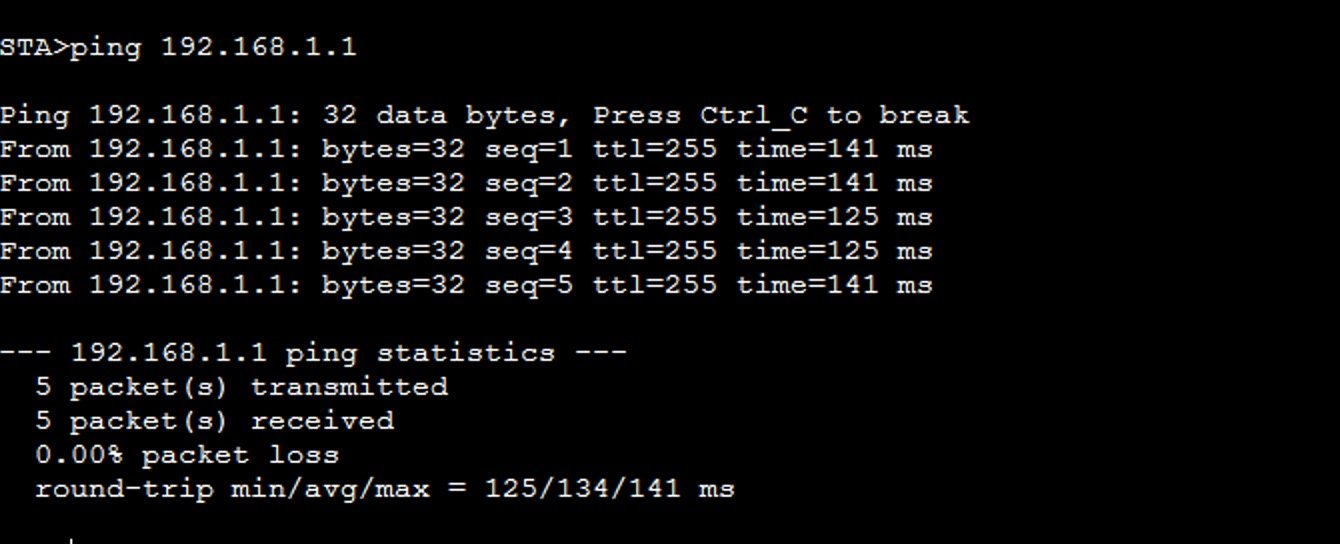Click the '5 packet(s) transmitted' line
The image size is (1340, 544).
pyautogui.click(x=241, y=387)
